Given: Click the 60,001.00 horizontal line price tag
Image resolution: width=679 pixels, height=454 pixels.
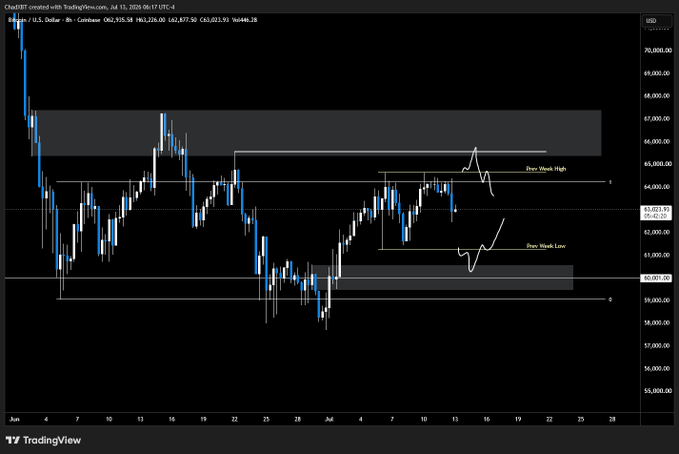Looking at the screenshot, I should (x=656, y=278).
